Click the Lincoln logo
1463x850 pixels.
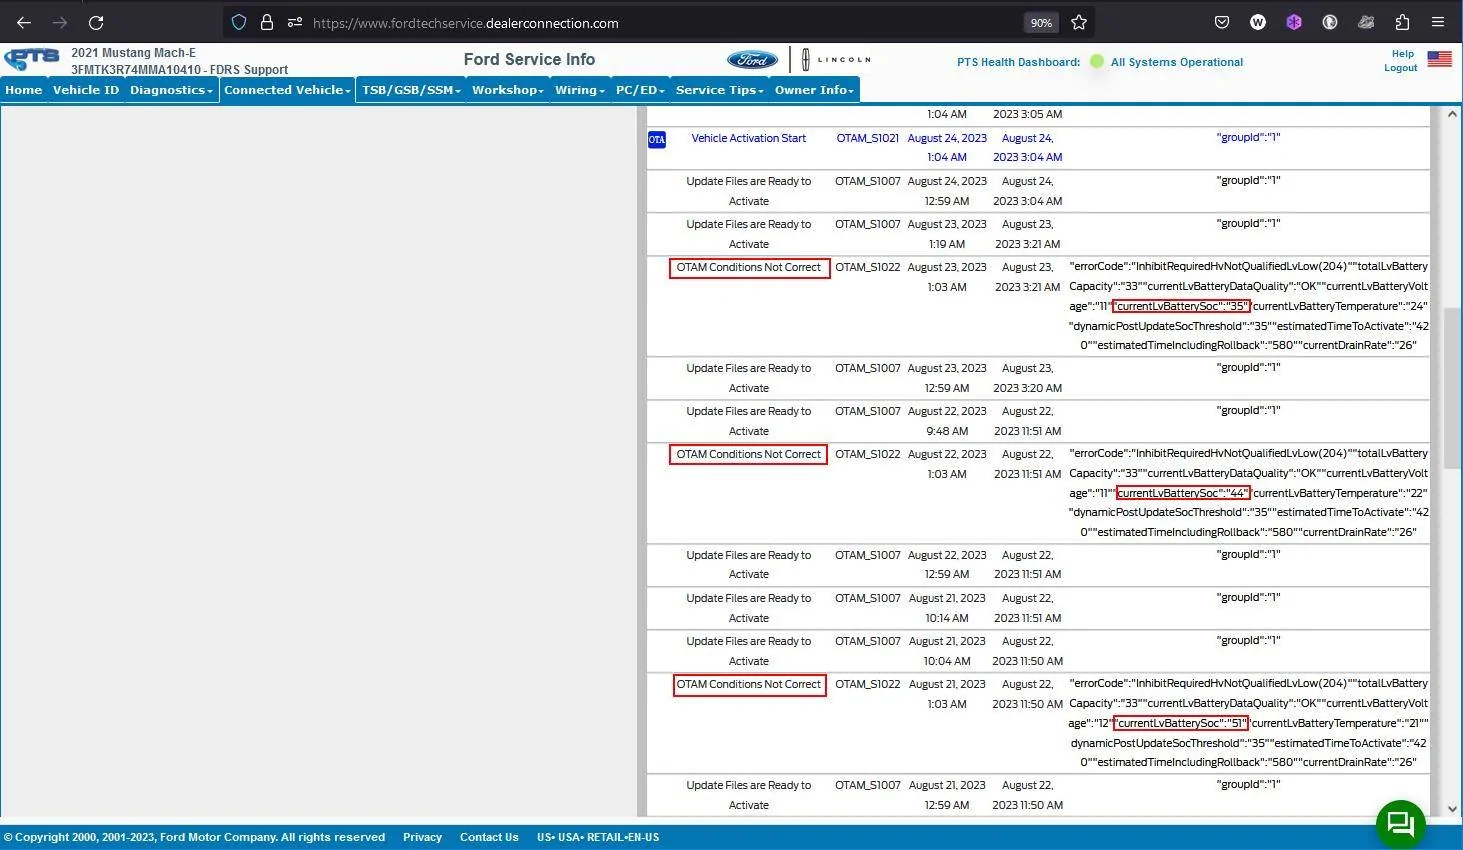(836, 60)
